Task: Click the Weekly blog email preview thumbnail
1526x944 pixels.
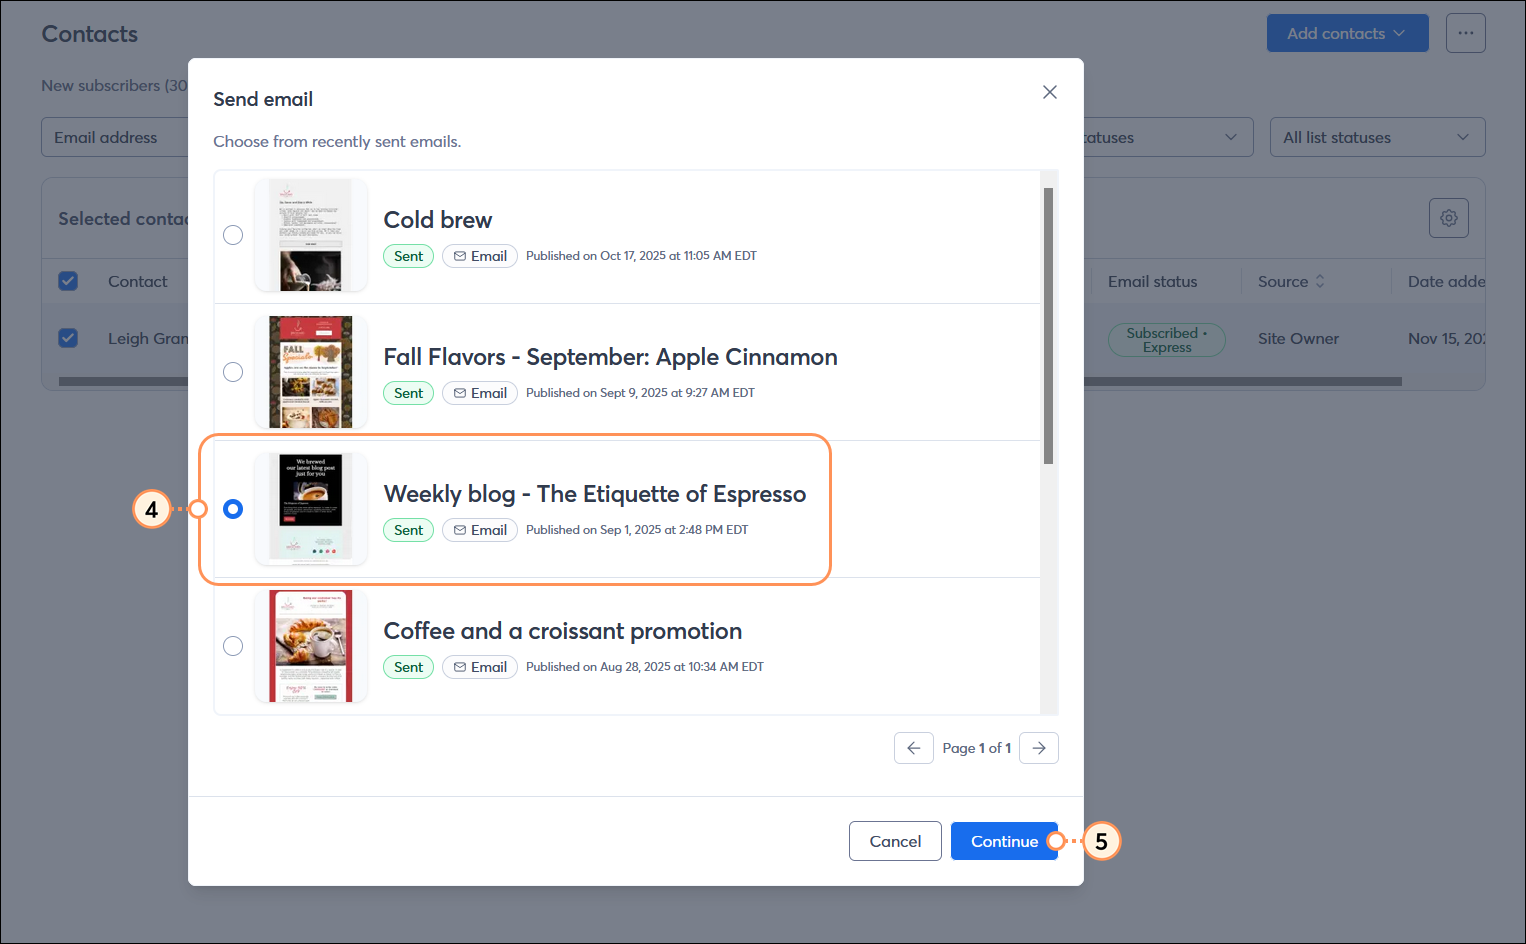Action: [x=310, y=508]
